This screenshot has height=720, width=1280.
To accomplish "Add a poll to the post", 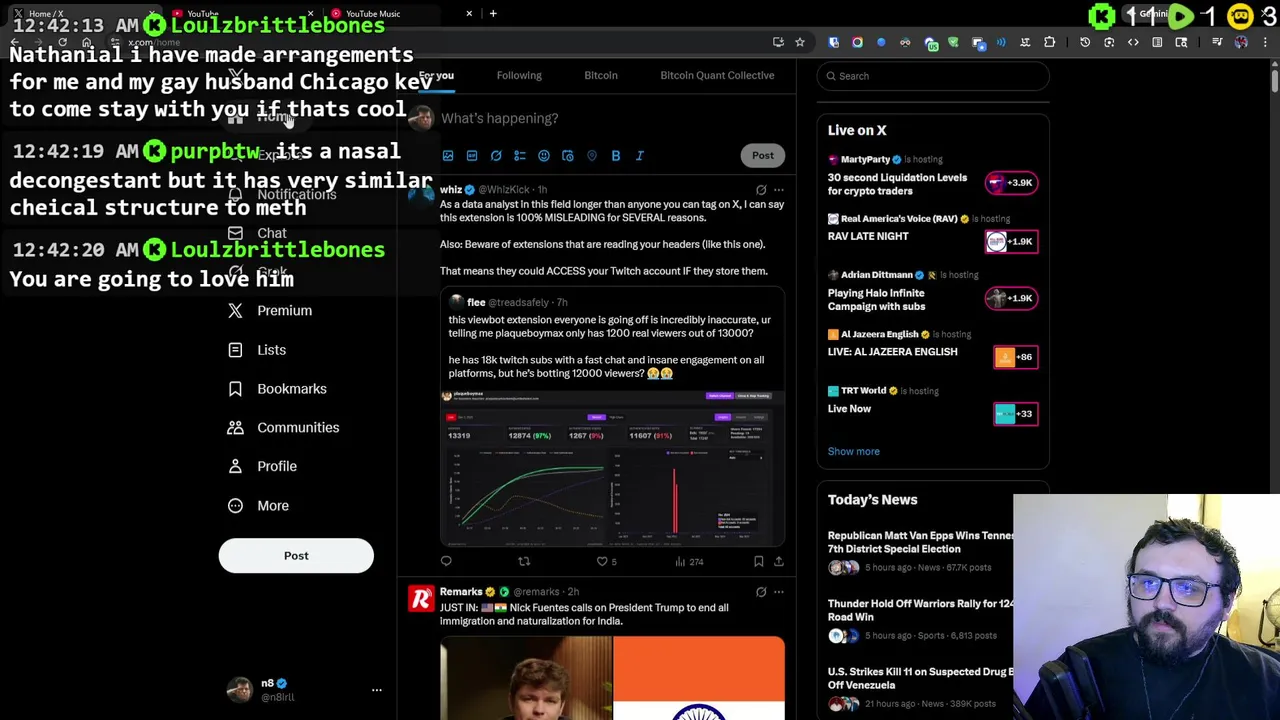I will tap(520, 156).
